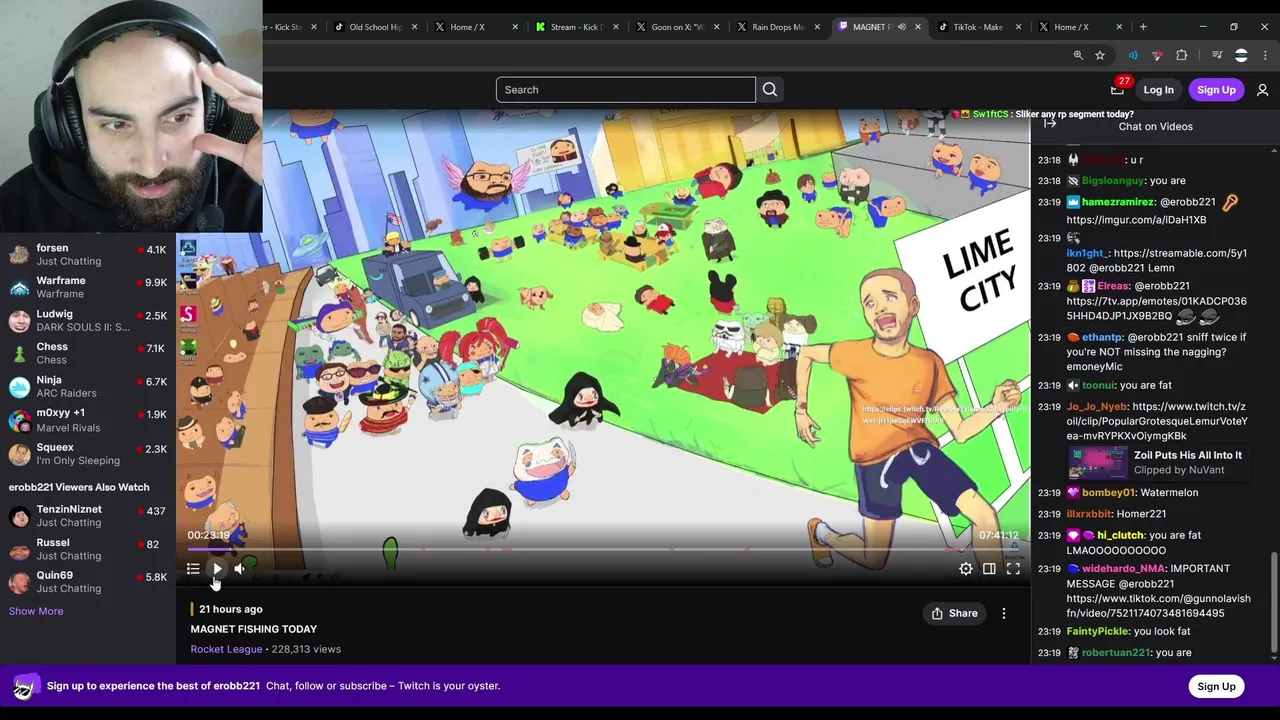Open m0xyy's Marvel Rivals stream

88,421
